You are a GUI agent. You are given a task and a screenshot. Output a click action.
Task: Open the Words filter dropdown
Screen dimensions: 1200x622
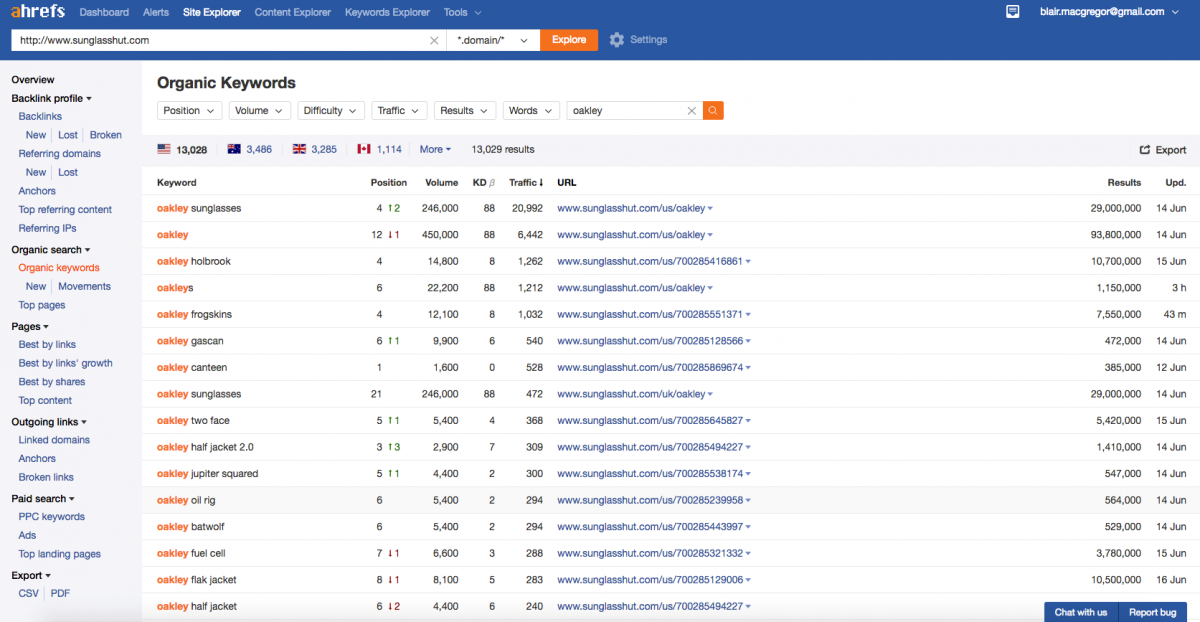click(x=531, y=111)
